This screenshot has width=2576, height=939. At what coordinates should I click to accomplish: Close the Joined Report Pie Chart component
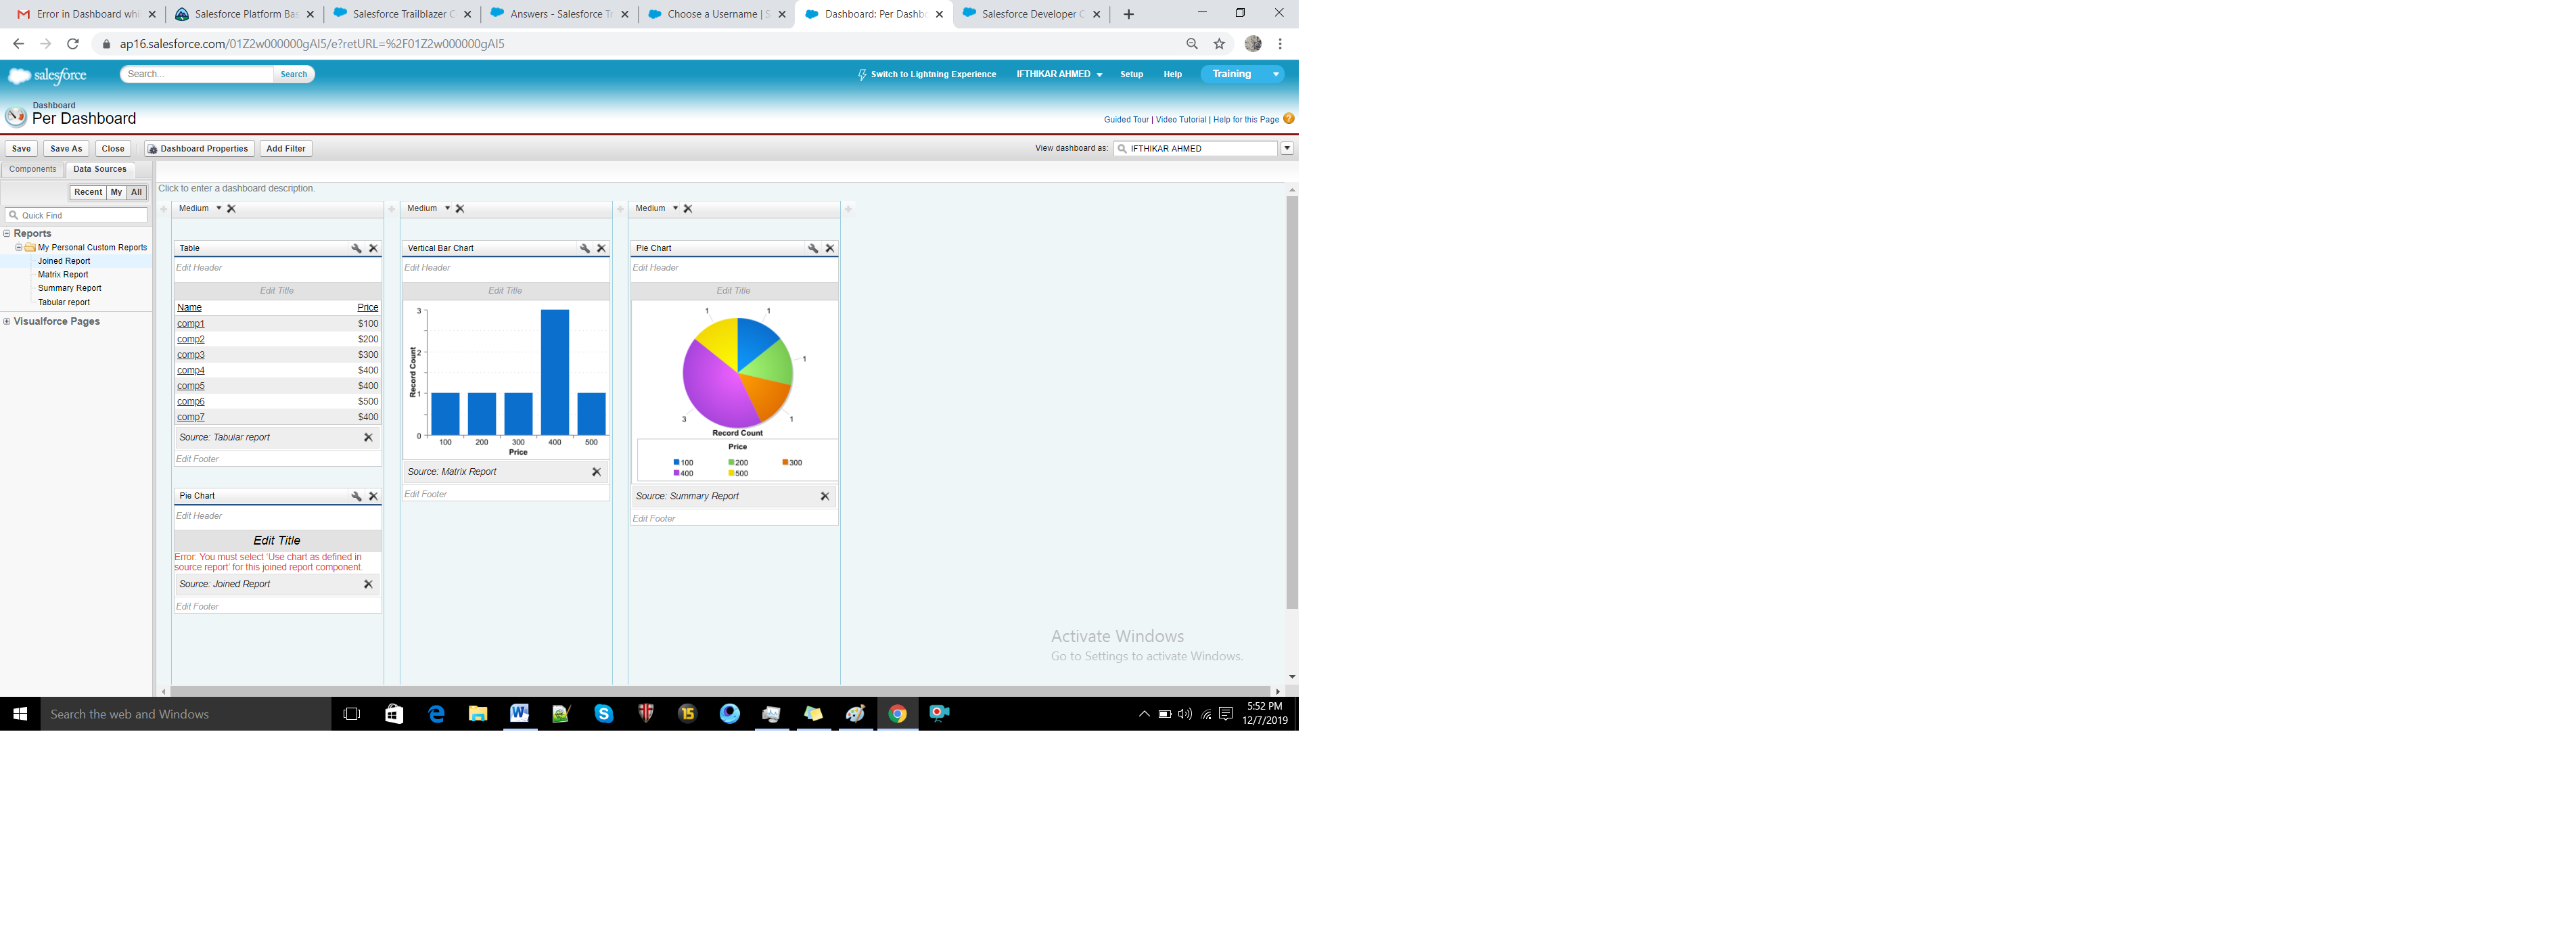[x=373, y=496]
